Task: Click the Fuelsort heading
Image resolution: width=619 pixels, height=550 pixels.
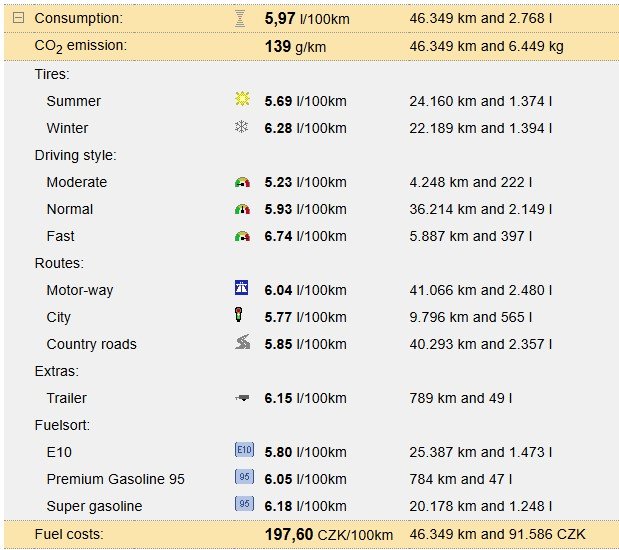Action: click(x=62, y=425)
